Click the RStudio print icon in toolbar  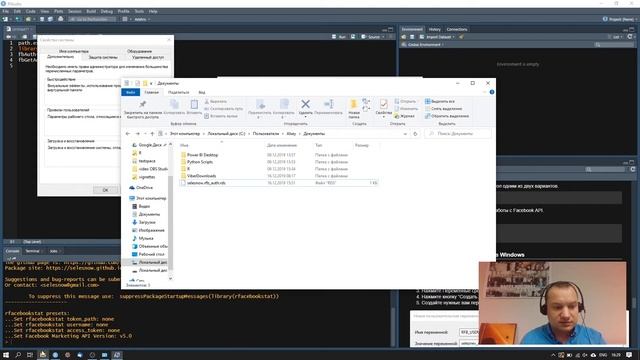click(61, 19)
